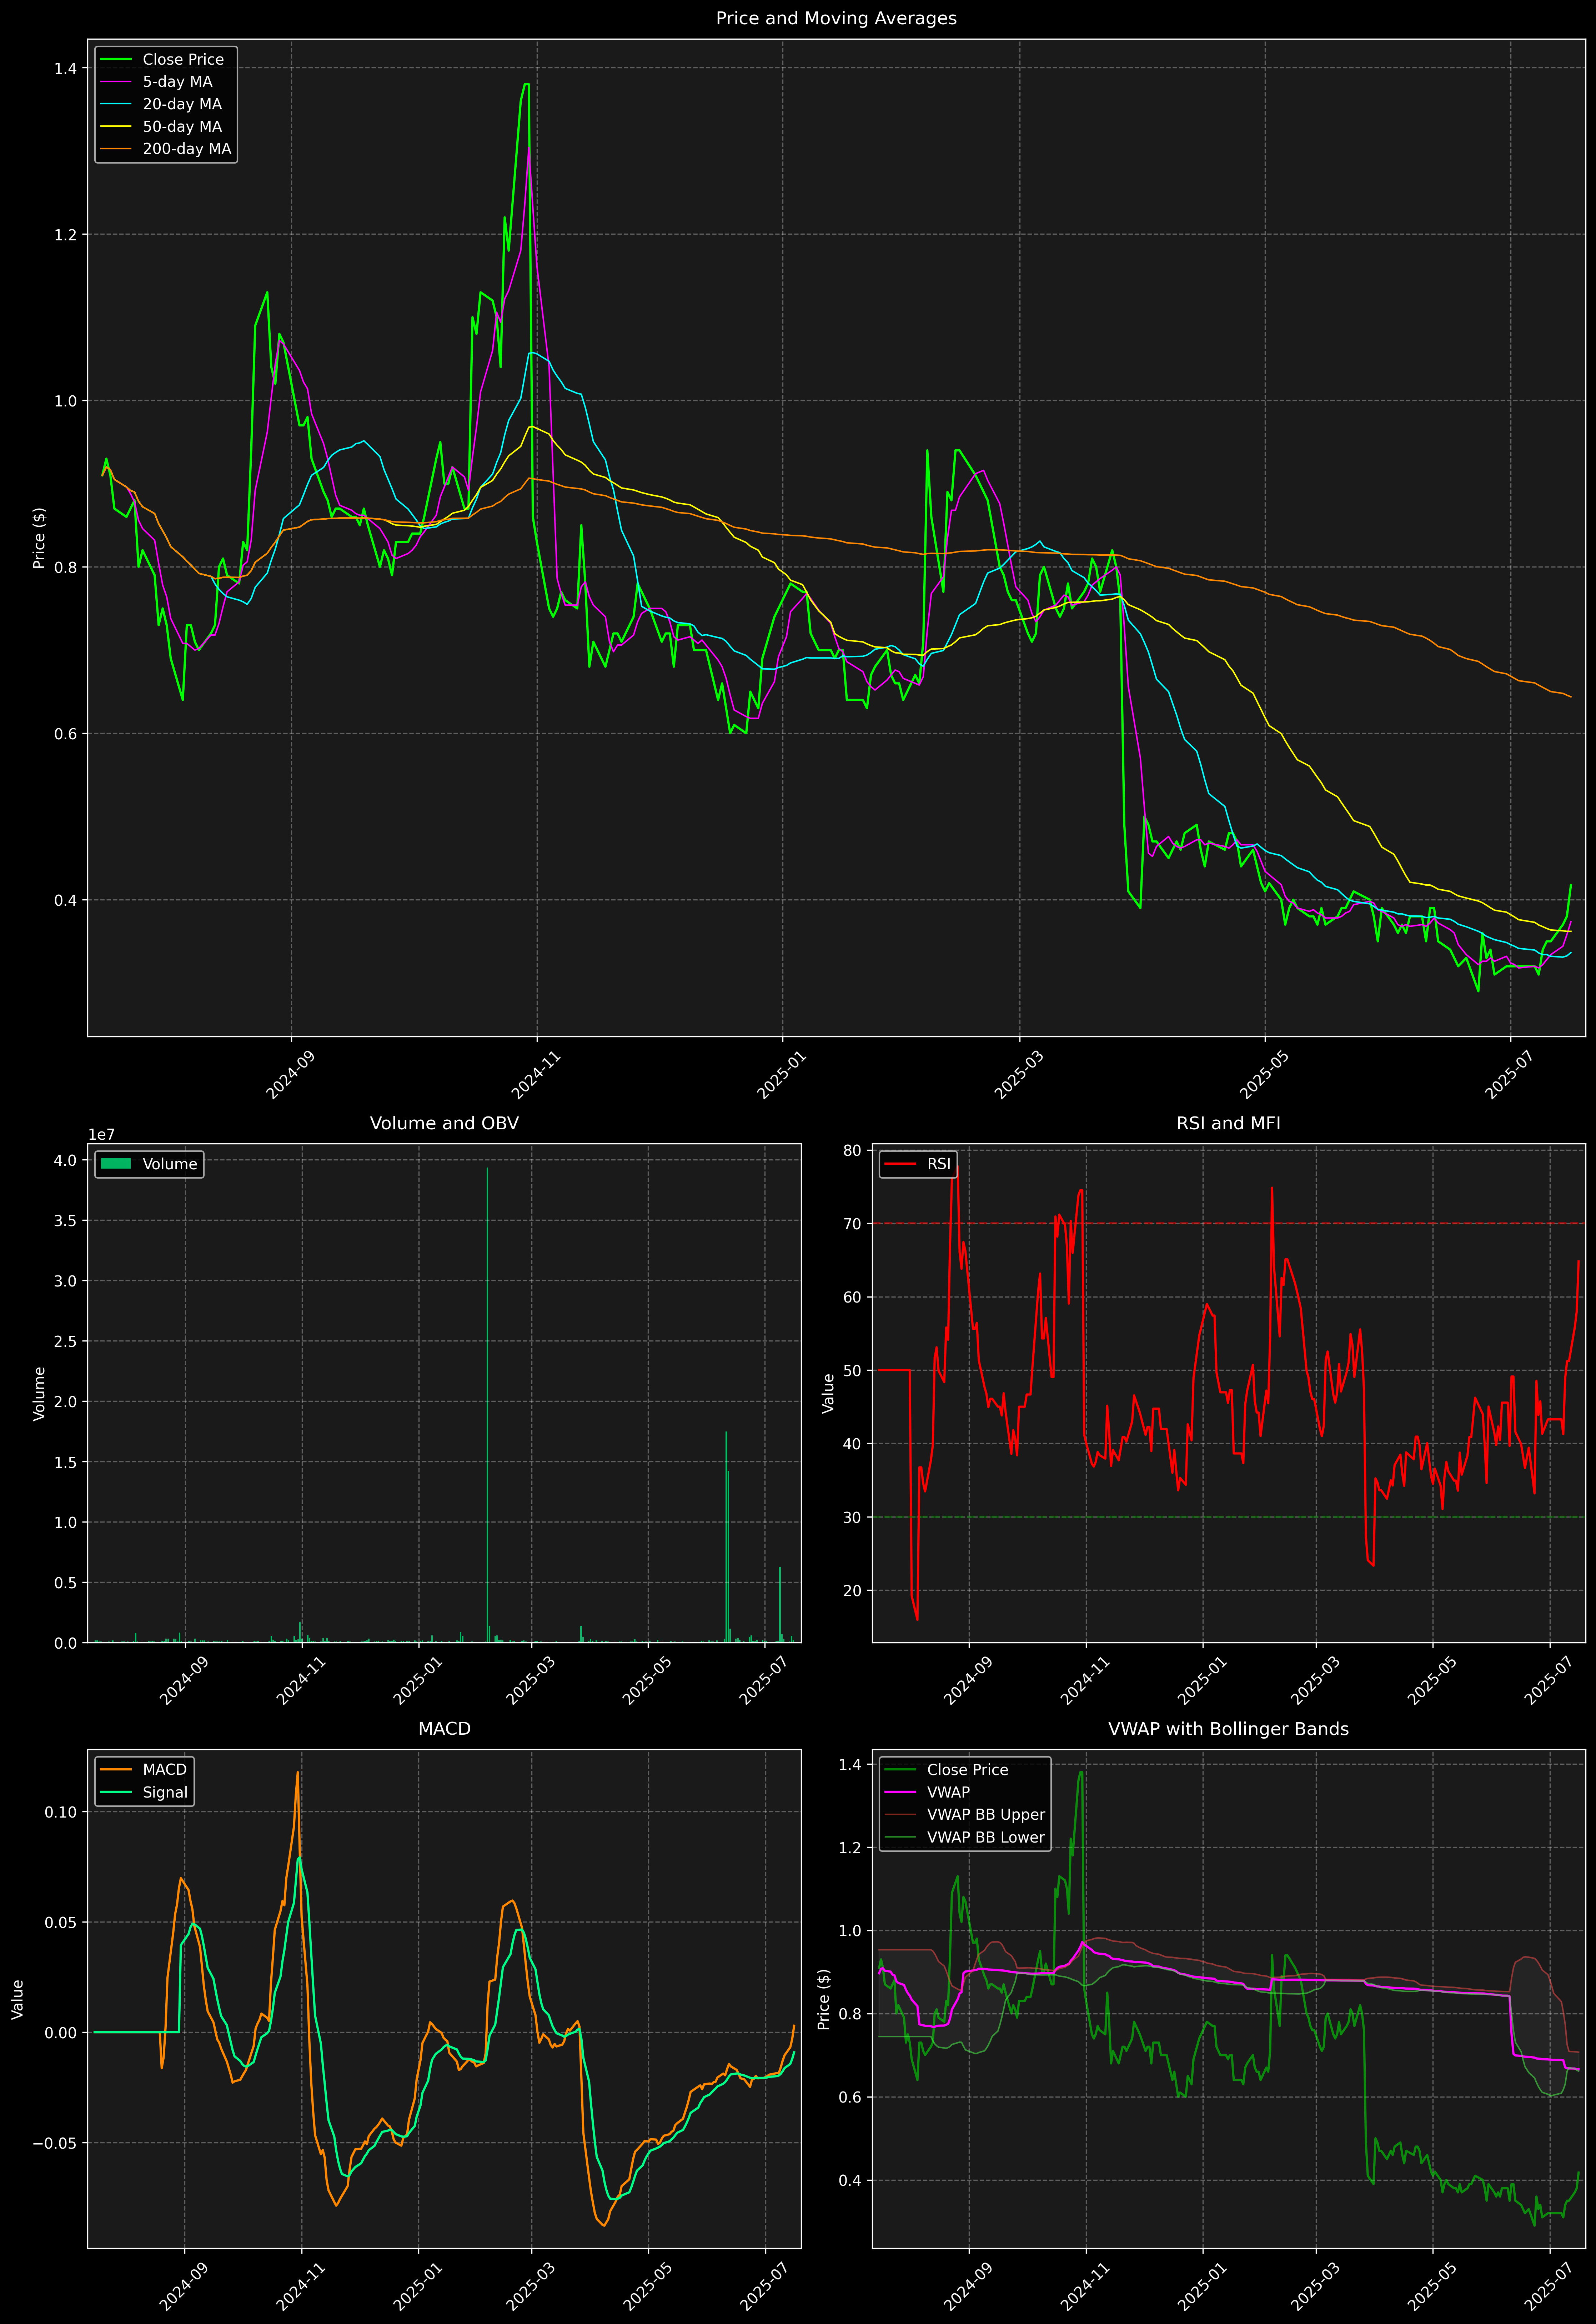Click the "Volume and OBV" chart title
Viewport: 1596px width, 2324px height.
[x=444, y=1123]
